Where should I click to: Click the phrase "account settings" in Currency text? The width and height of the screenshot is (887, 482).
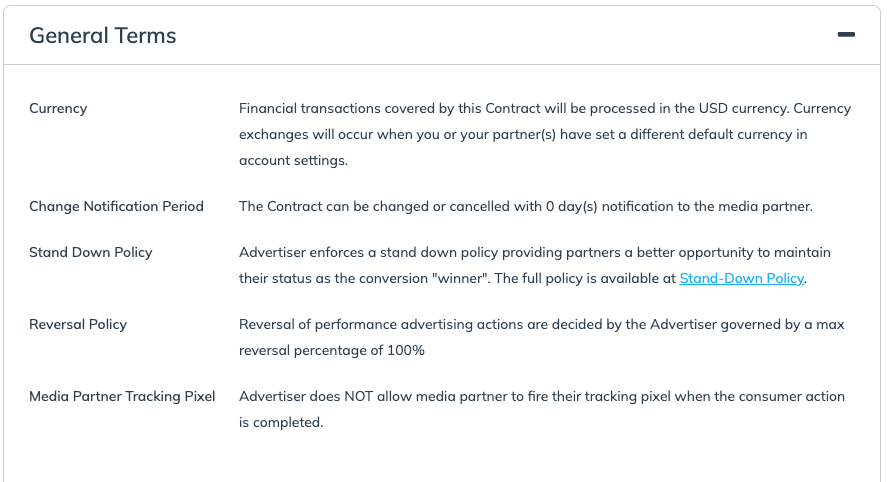coord(292,160)
